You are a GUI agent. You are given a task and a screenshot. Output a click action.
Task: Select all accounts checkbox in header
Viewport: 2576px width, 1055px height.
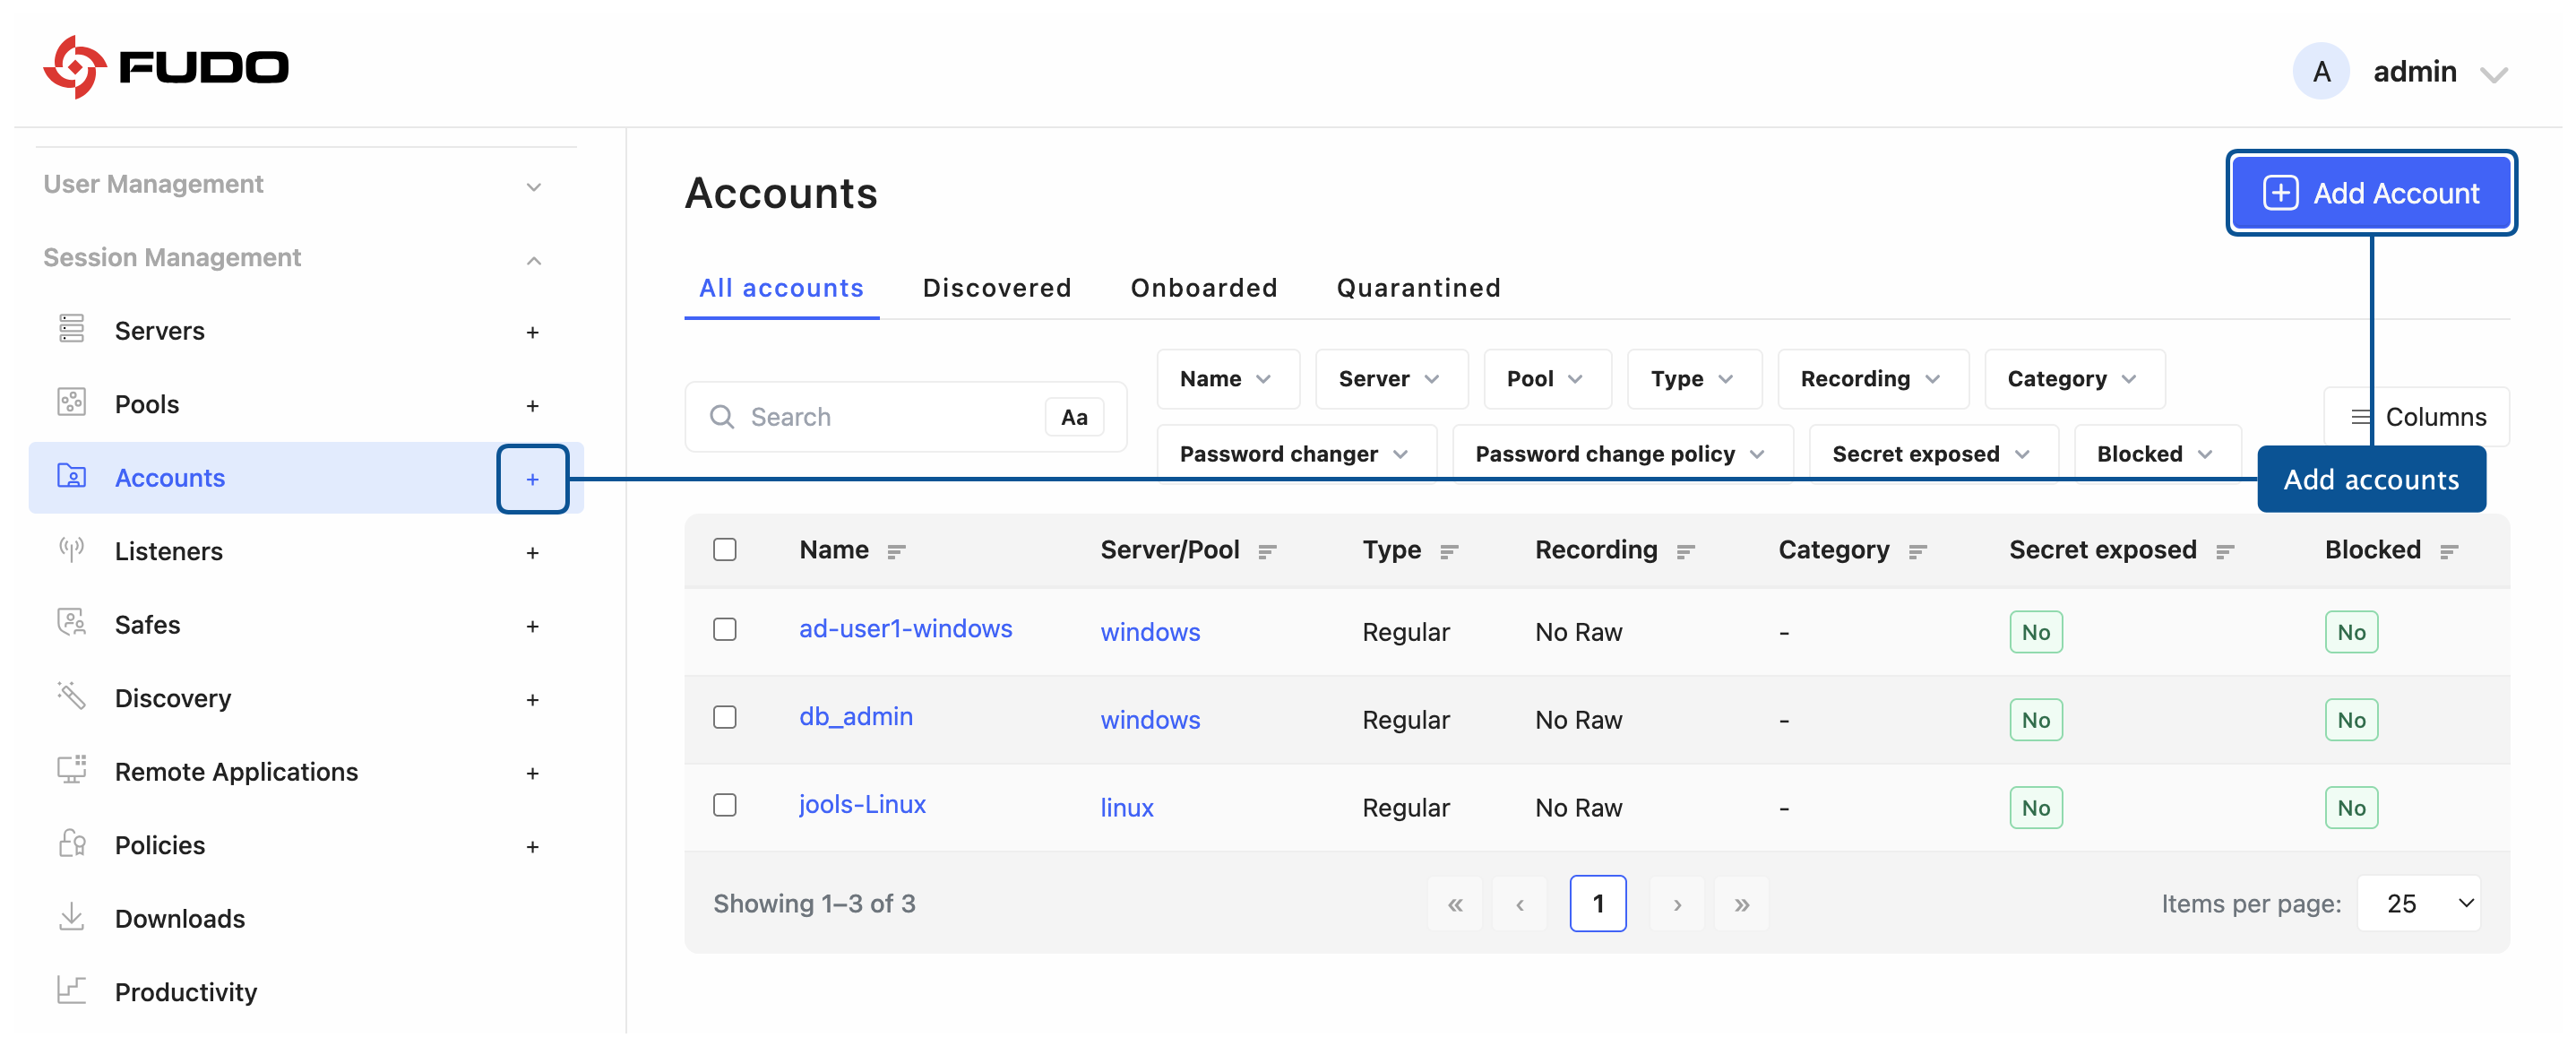724,549
